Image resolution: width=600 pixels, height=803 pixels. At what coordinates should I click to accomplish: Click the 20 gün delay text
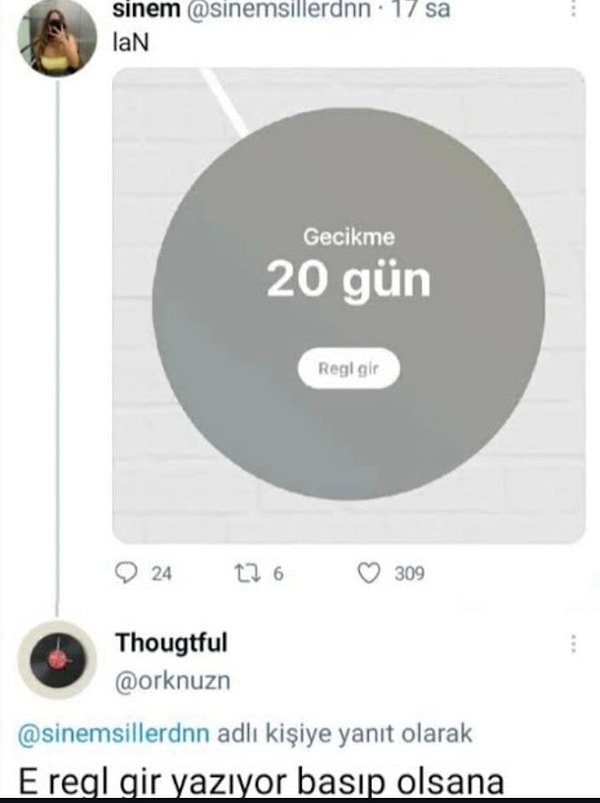pyautogui.click(x=349, y=281)
